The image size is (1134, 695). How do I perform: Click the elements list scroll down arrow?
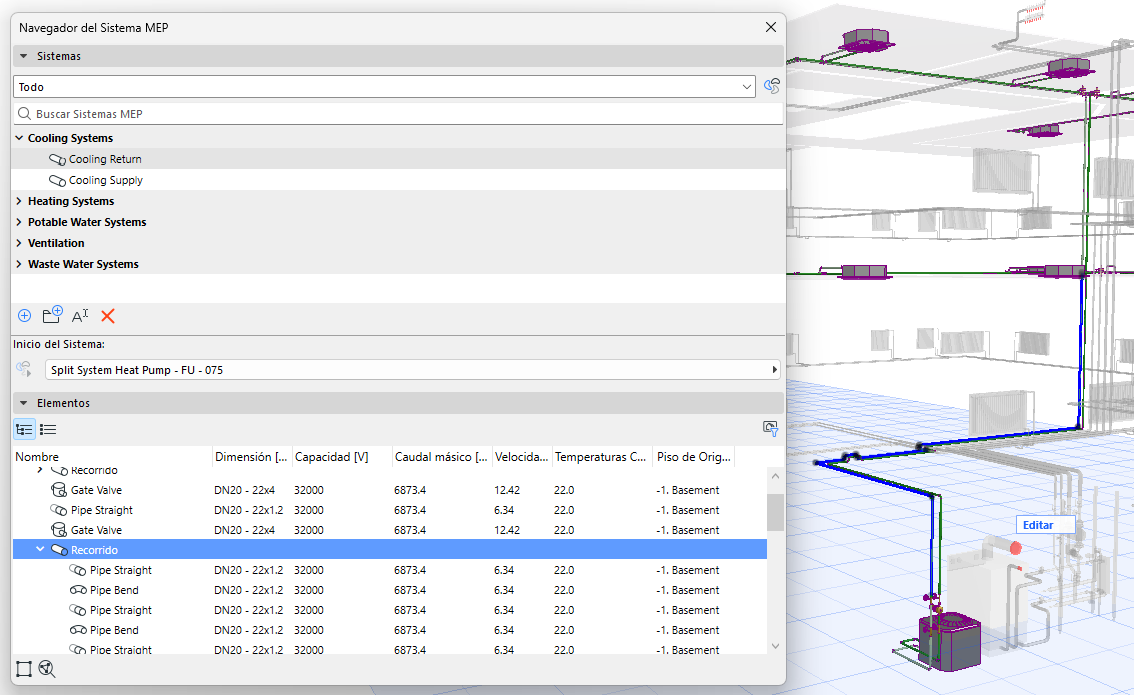click(775, 646)
